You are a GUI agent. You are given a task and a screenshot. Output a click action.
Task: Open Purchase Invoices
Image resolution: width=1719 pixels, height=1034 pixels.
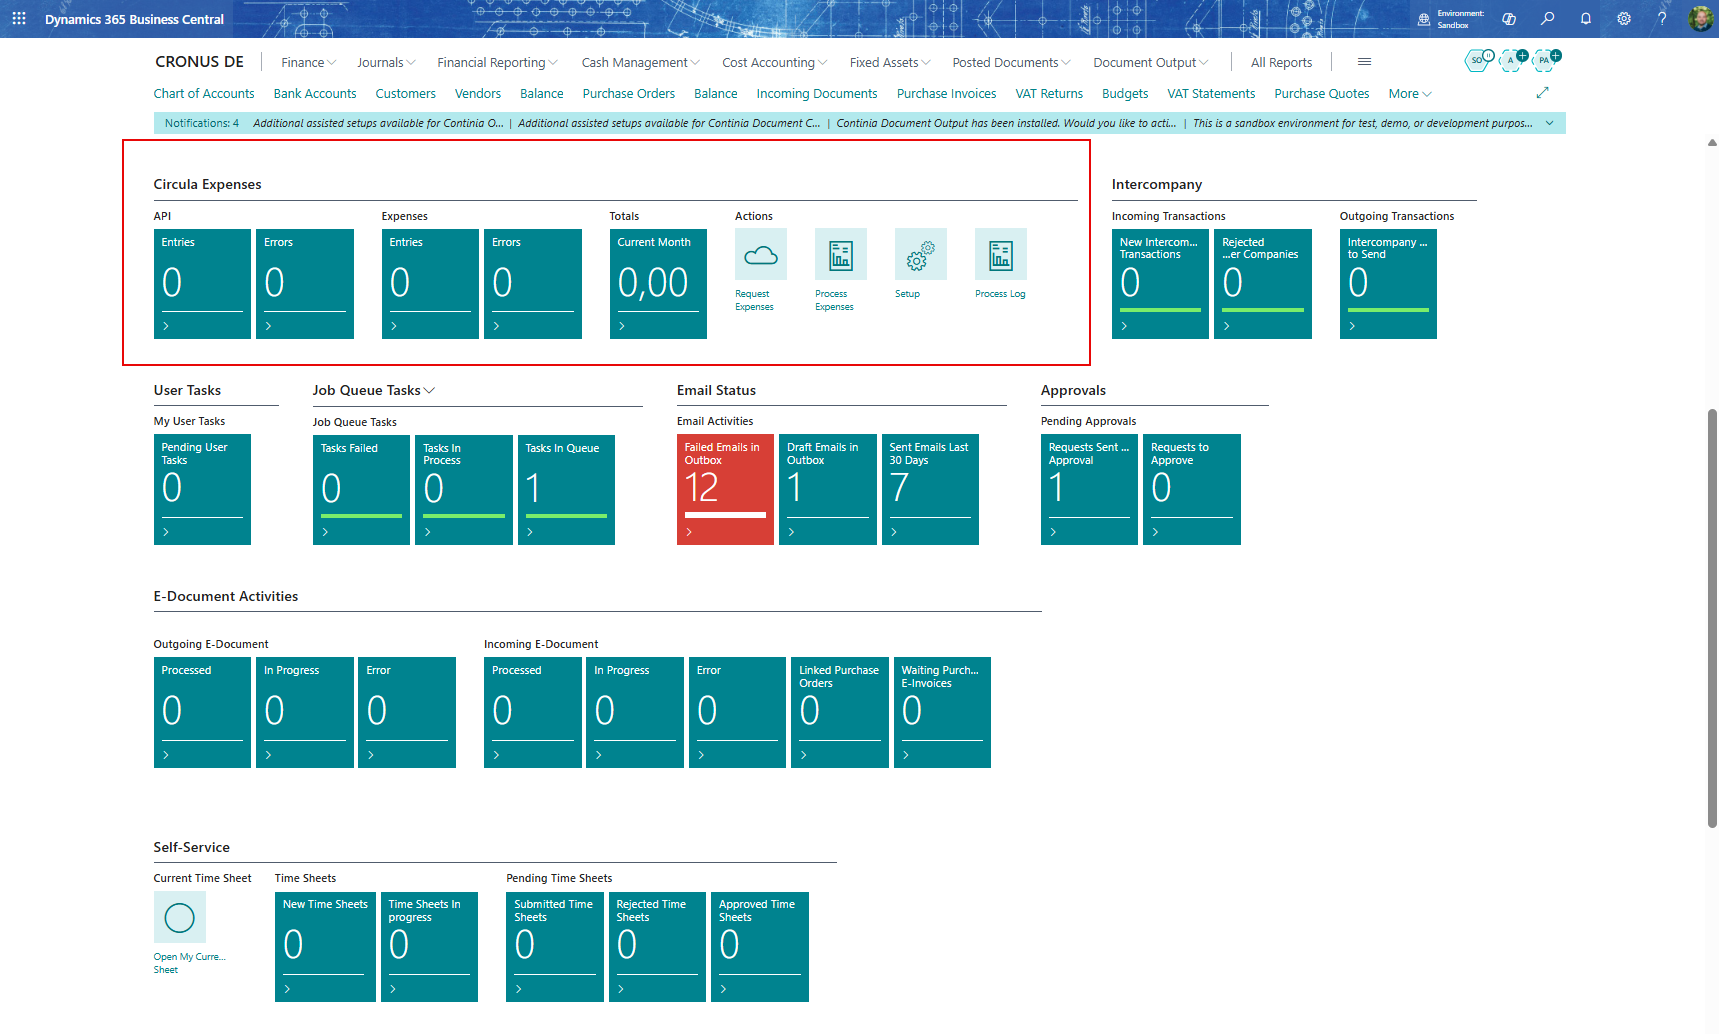pyautogui.click(x=946, y=94)
